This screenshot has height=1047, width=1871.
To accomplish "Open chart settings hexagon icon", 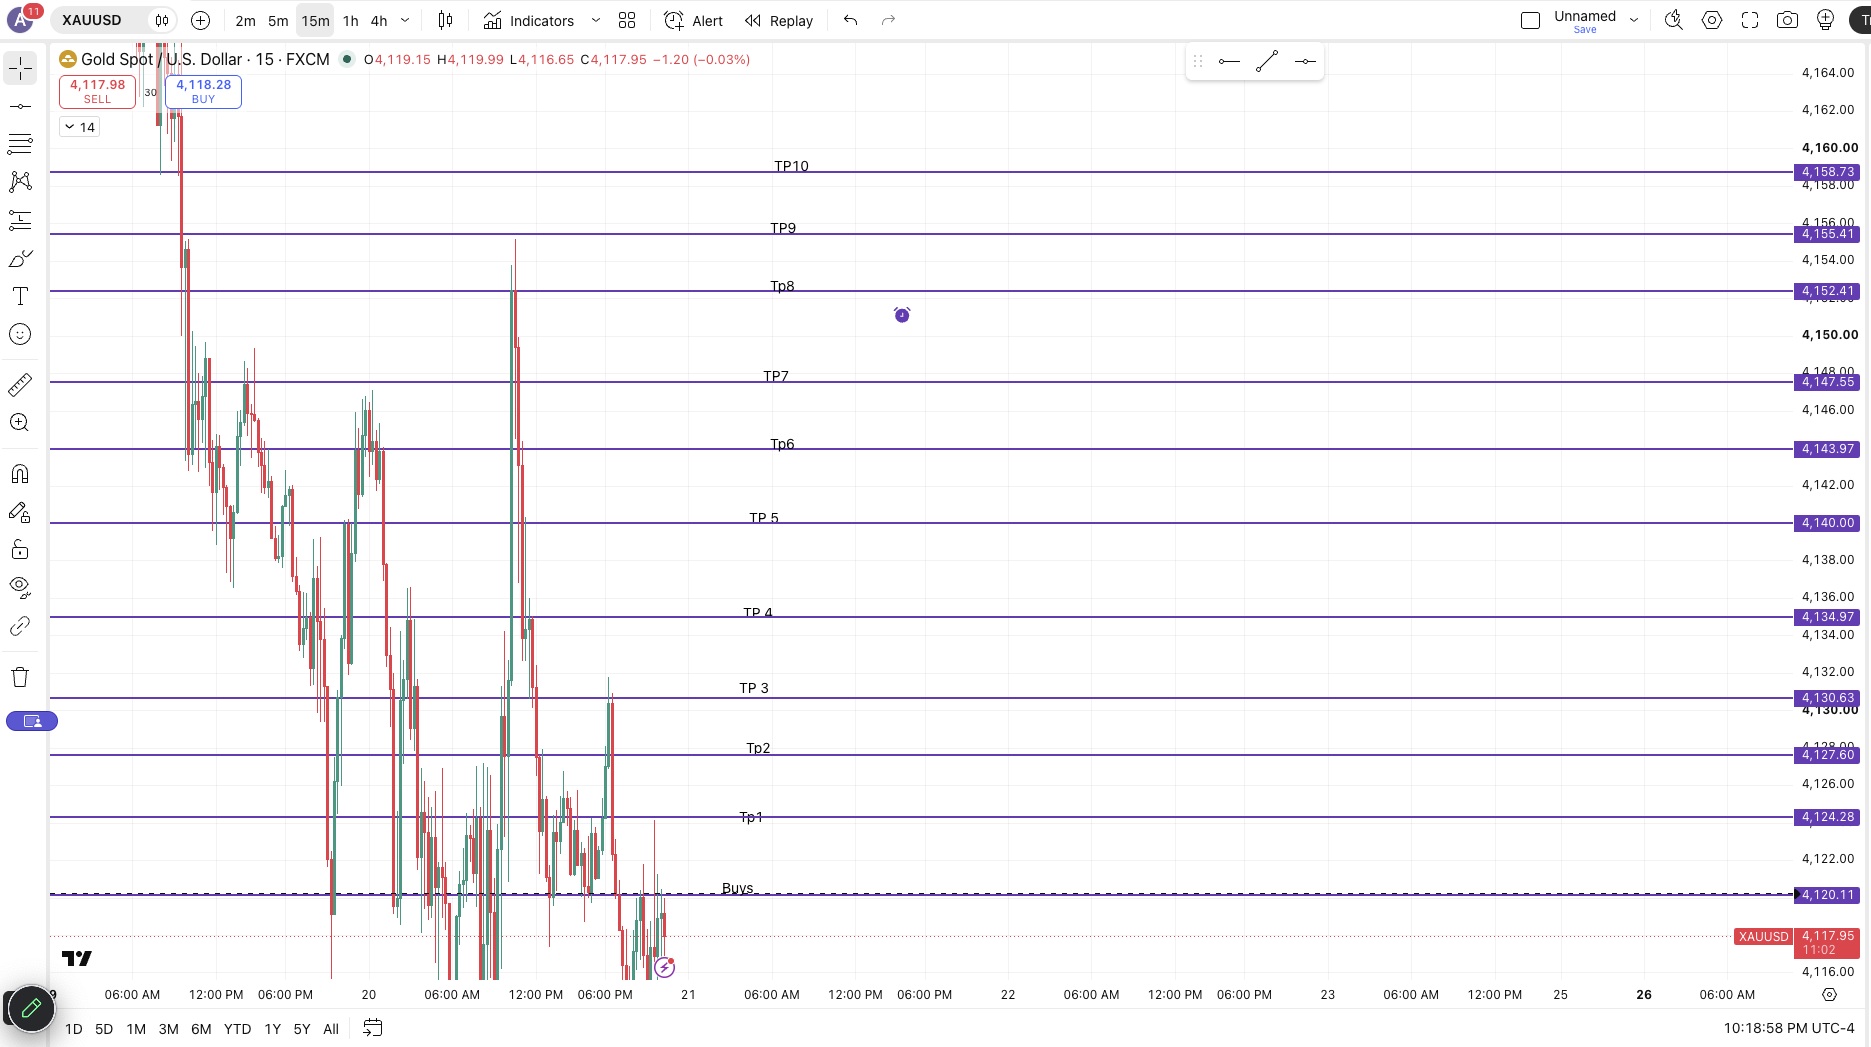I will coord(1712,20).
